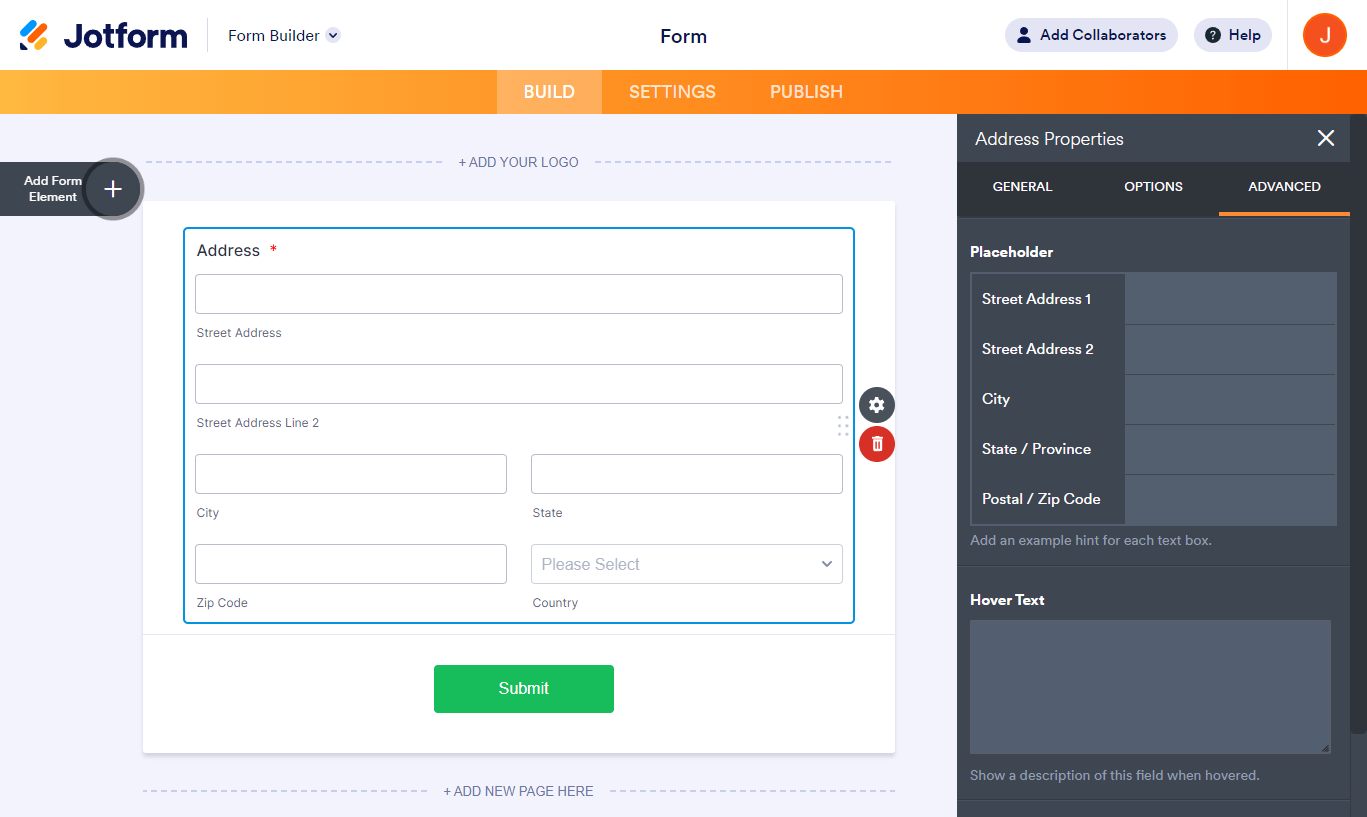Image resolution: width=1367 pixels, height=817 pixels.
Task: Click the State input field
Action: (687, 474)
